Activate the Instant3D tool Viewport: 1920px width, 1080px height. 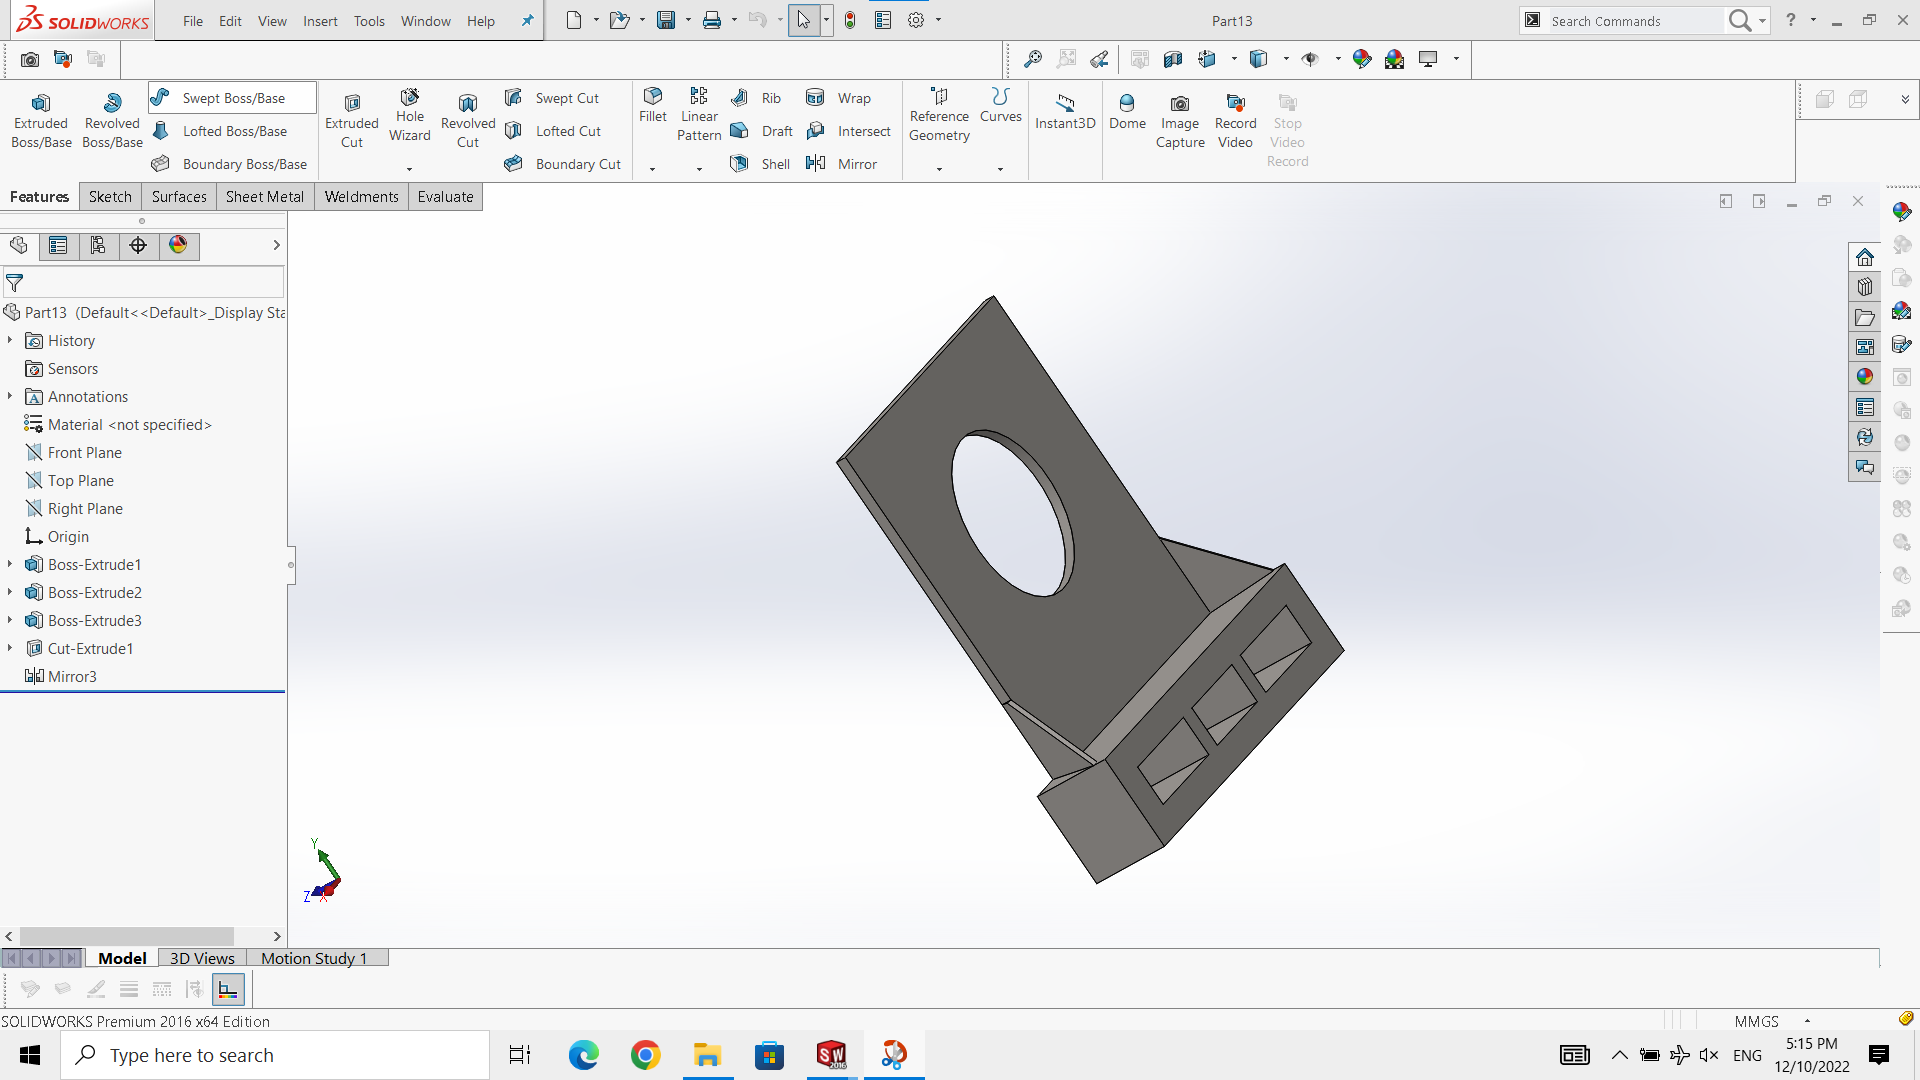1065,111
